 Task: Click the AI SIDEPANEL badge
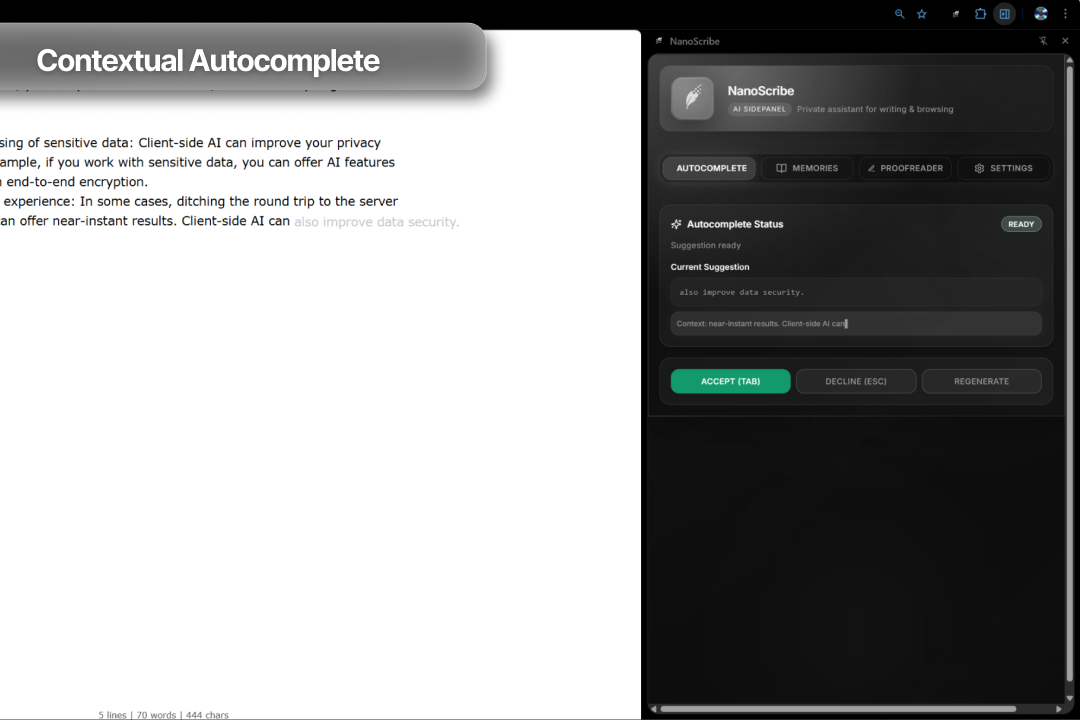(x=759, y=109)
